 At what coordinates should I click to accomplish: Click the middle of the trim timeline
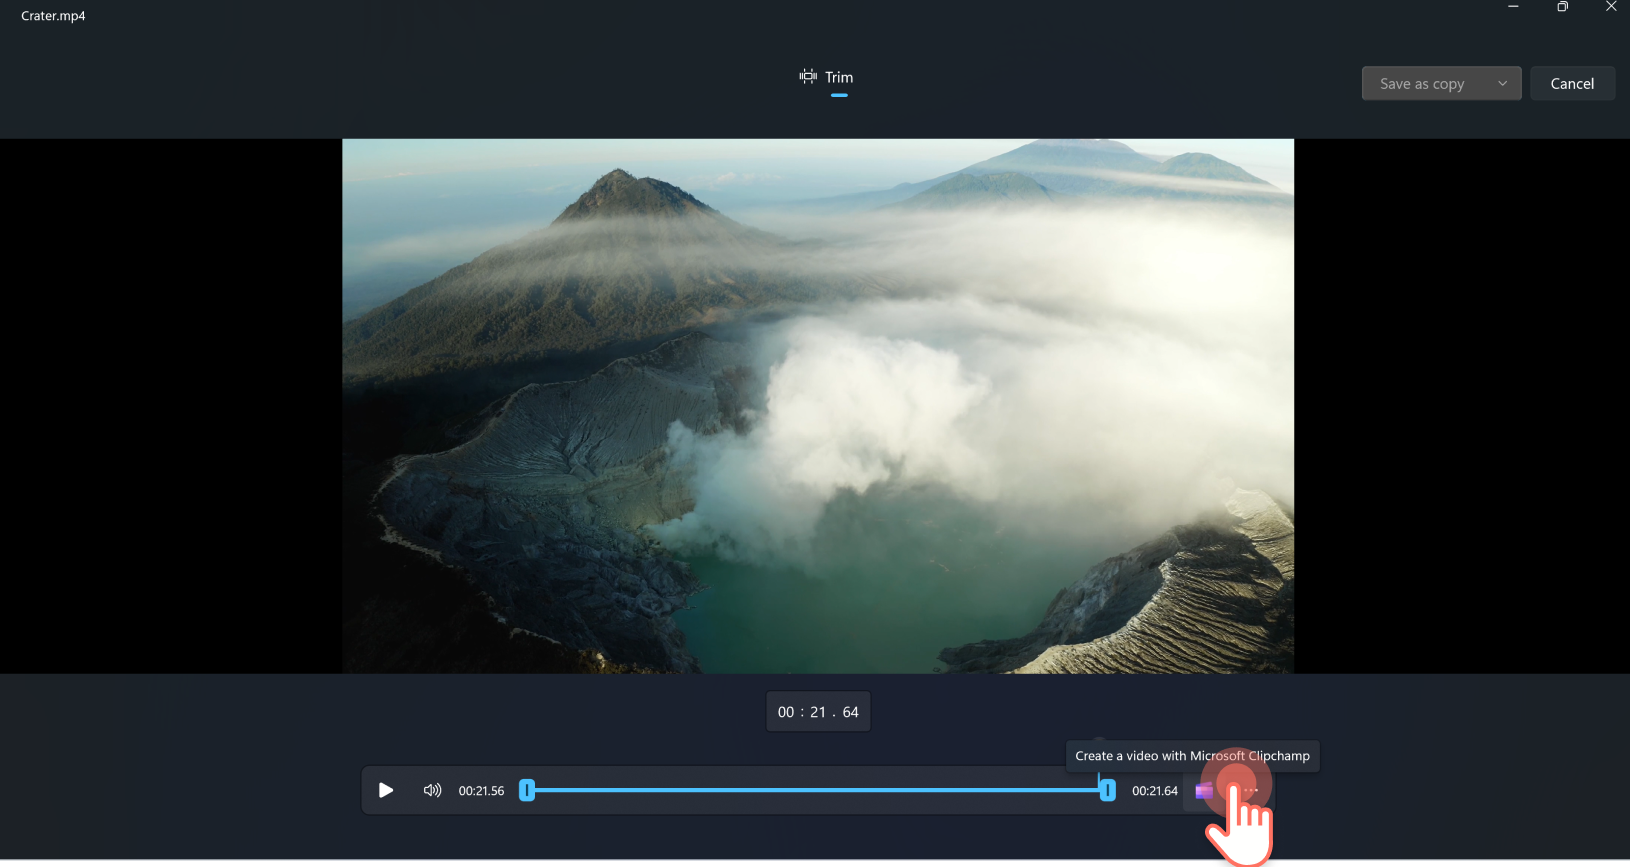(x=817, y=790)
